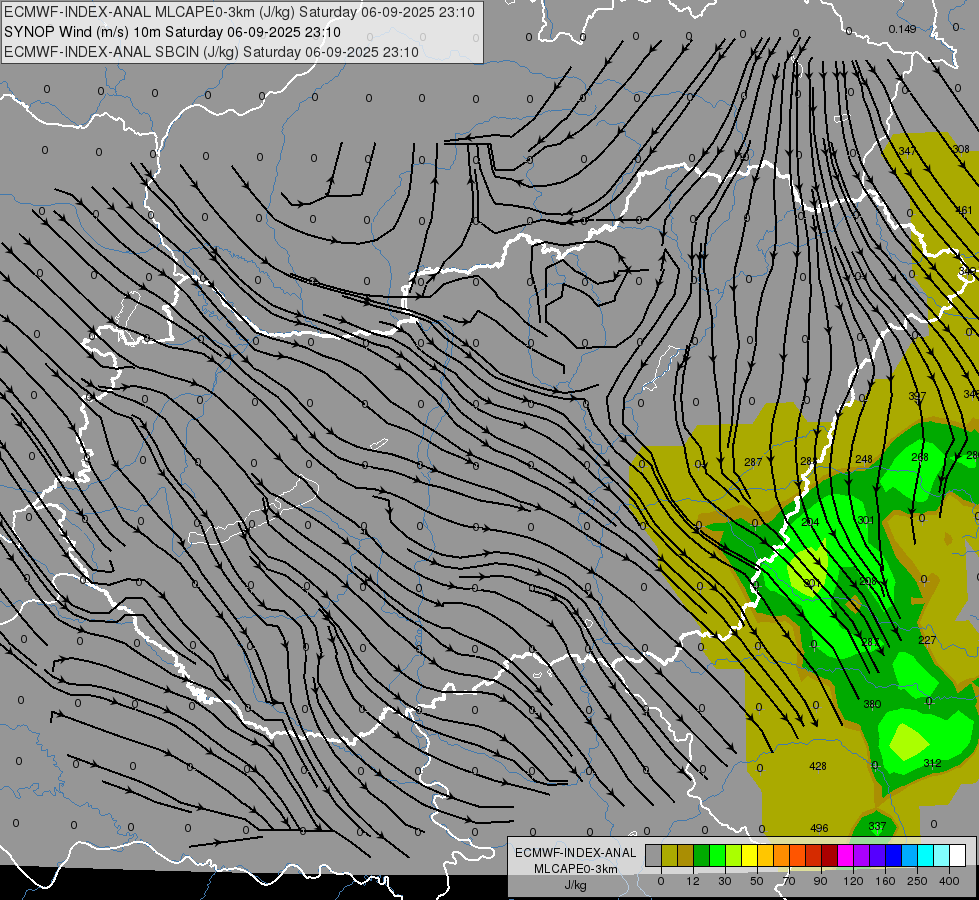Click the legend tick label 120
The width and height of the screenshot is (979, 900).
coord(853,882)
